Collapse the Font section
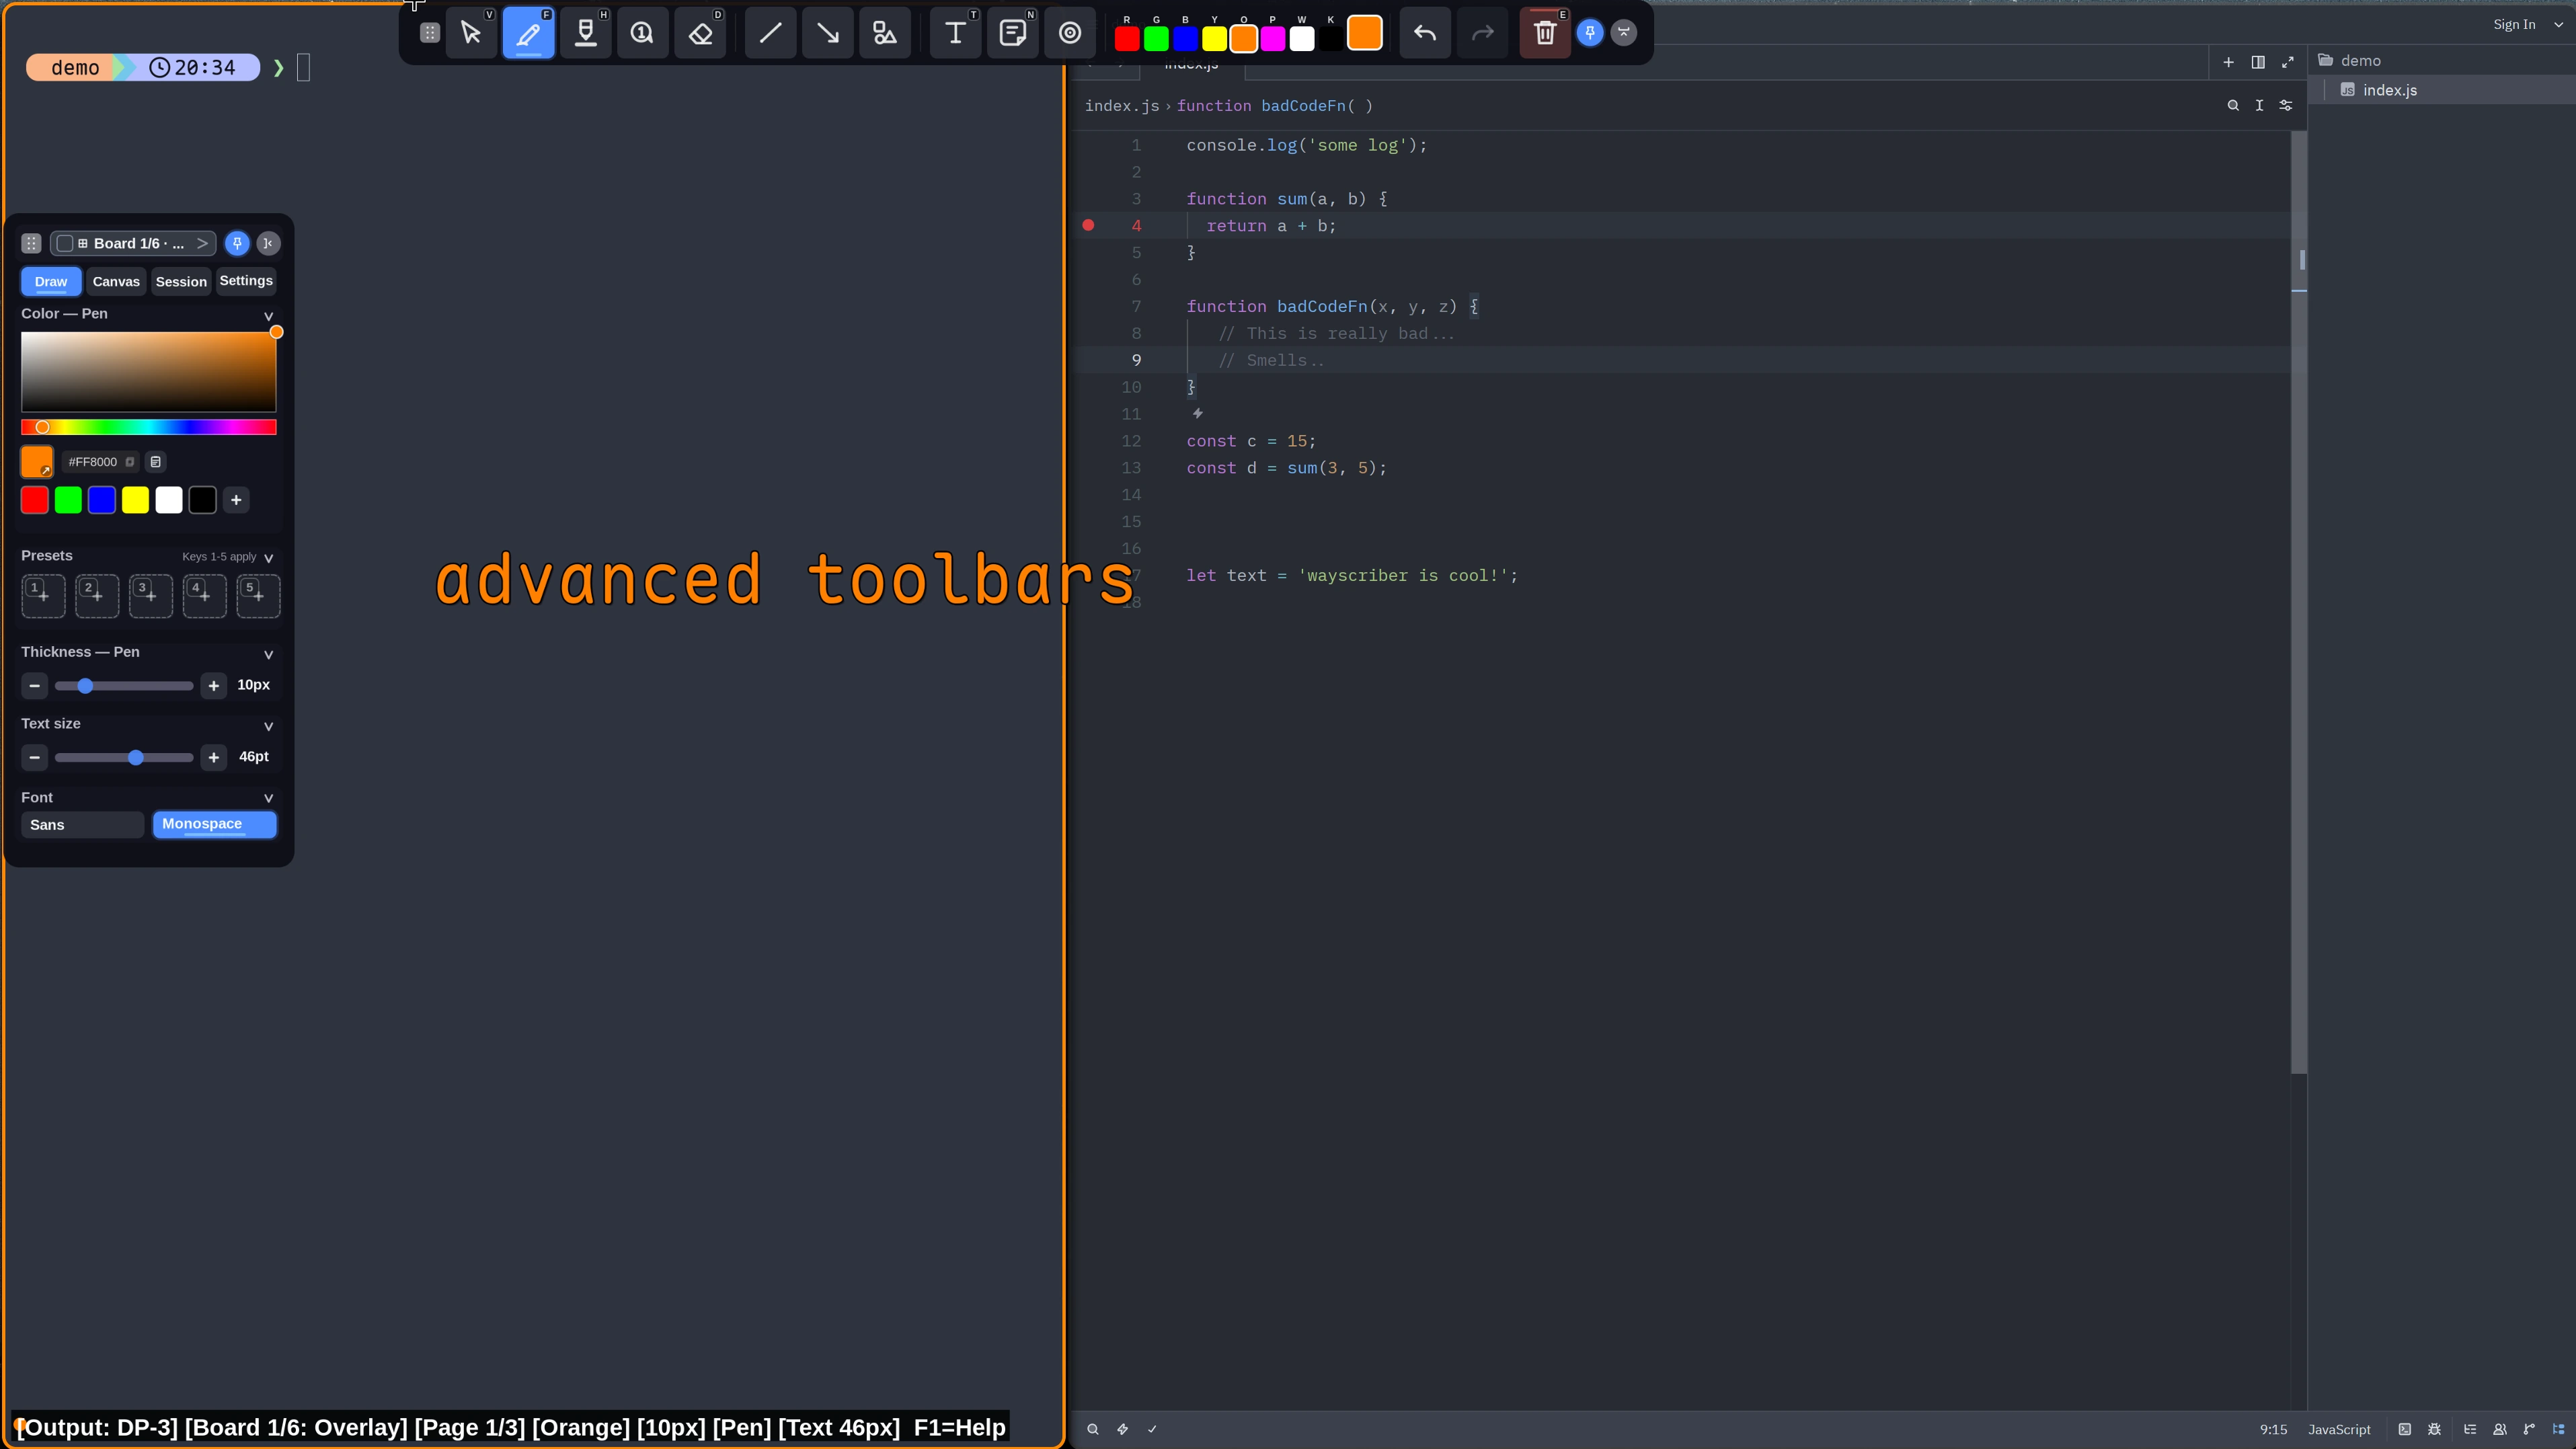 pyautogui.click(x=268, y=798)
